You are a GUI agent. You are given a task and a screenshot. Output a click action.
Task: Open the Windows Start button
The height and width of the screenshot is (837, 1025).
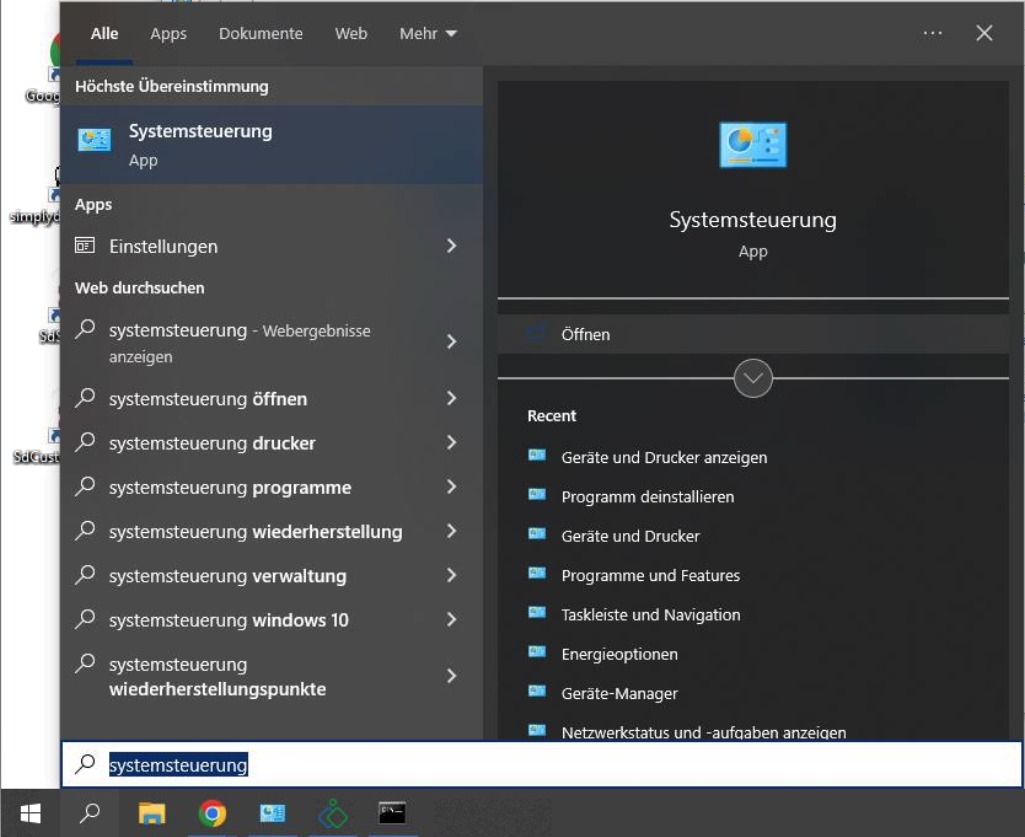[x=30, y=813]
